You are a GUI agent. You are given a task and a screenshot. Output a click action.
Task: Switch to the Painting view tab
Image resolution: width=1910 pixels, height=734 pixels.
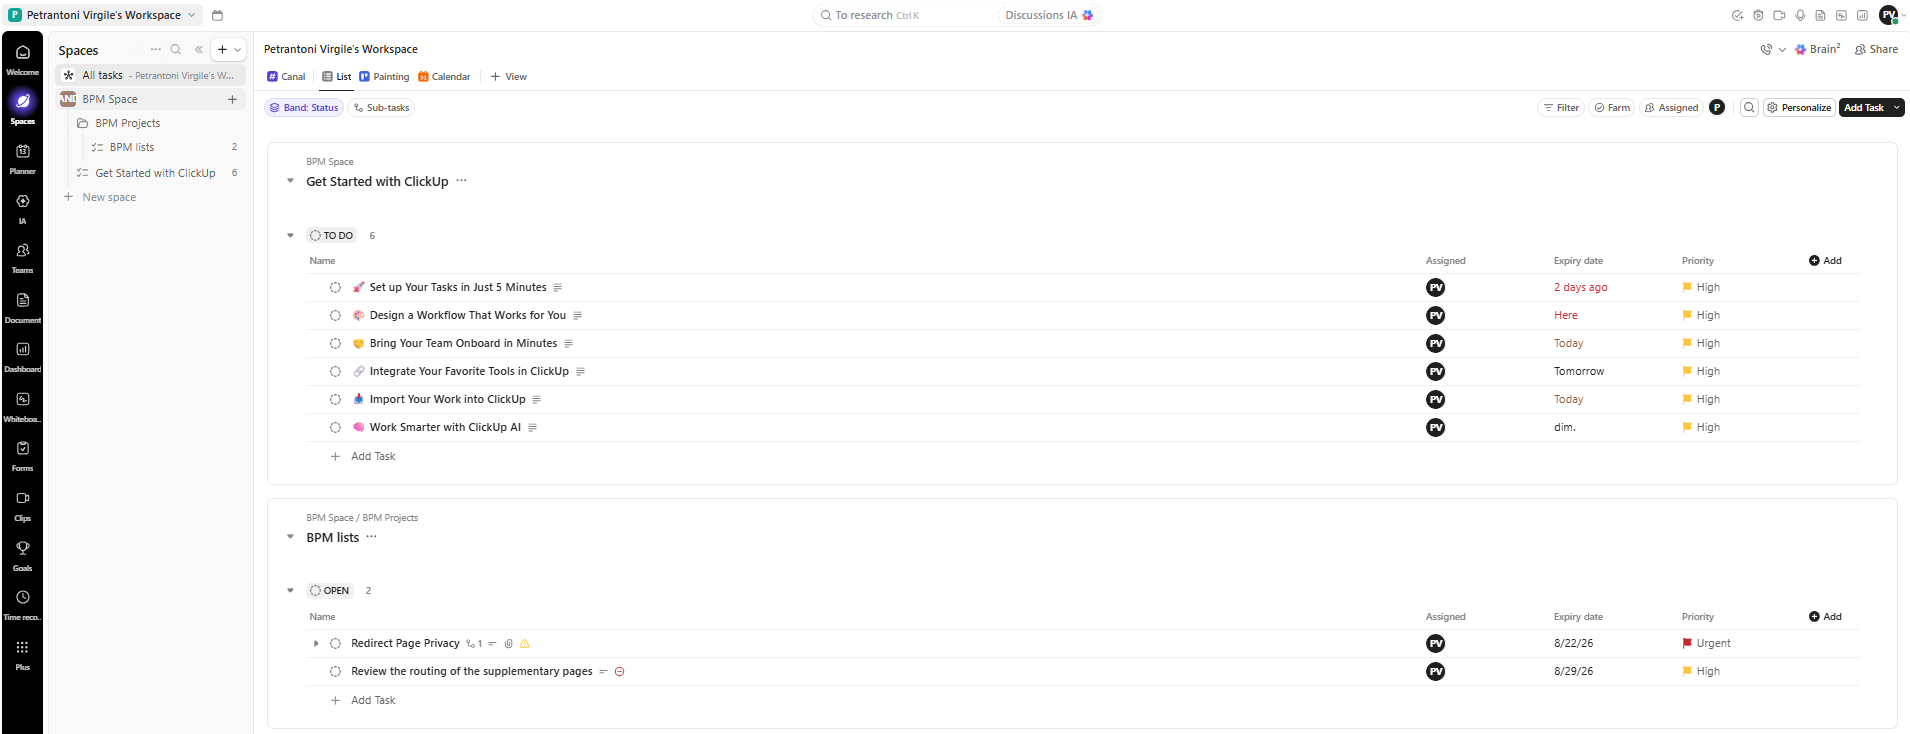click(384, 76)
